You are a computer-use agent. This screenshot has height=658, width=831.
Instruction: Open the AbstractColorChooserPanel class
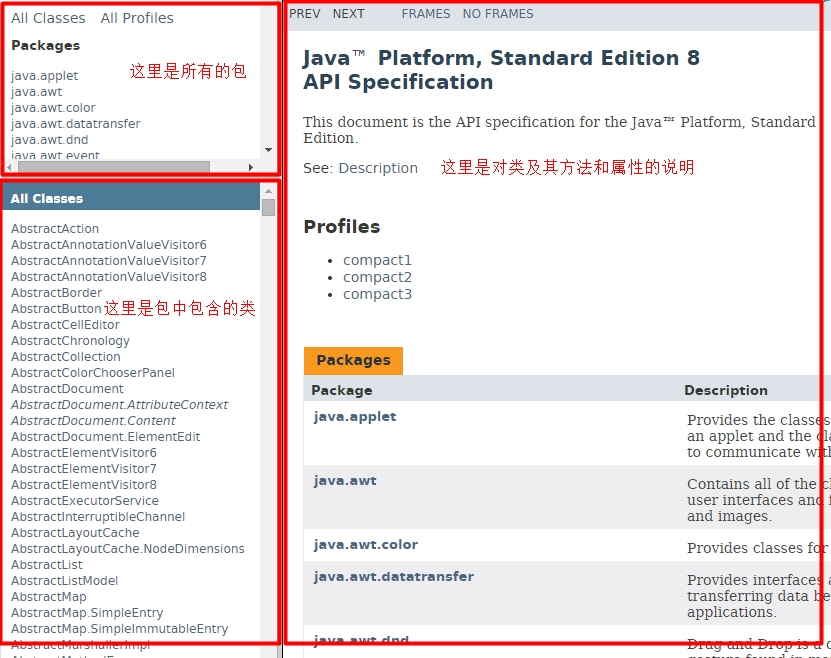coord(93,372)
